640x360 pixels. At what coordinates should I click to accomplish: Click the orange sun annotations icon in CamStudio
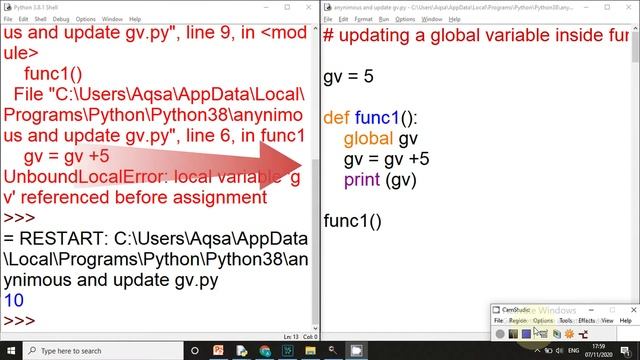coord(569,334)
